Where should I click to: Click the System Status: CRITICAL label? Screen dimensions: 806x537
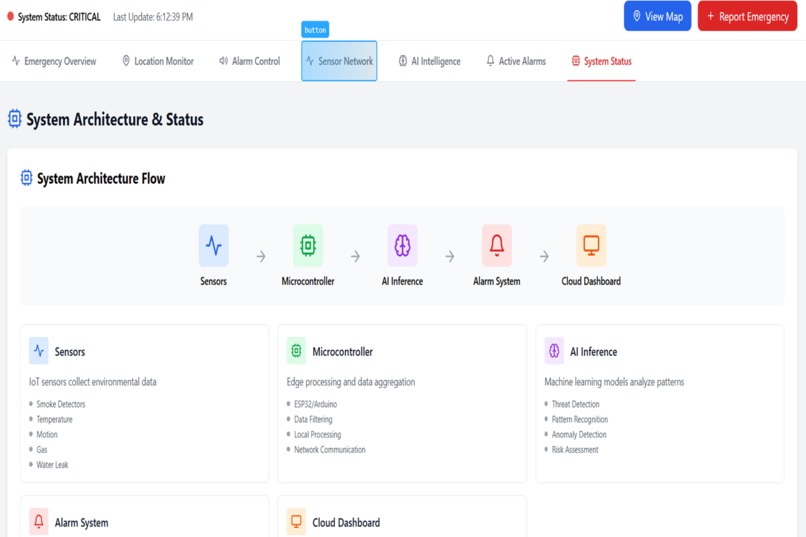[x=59, y=17]
